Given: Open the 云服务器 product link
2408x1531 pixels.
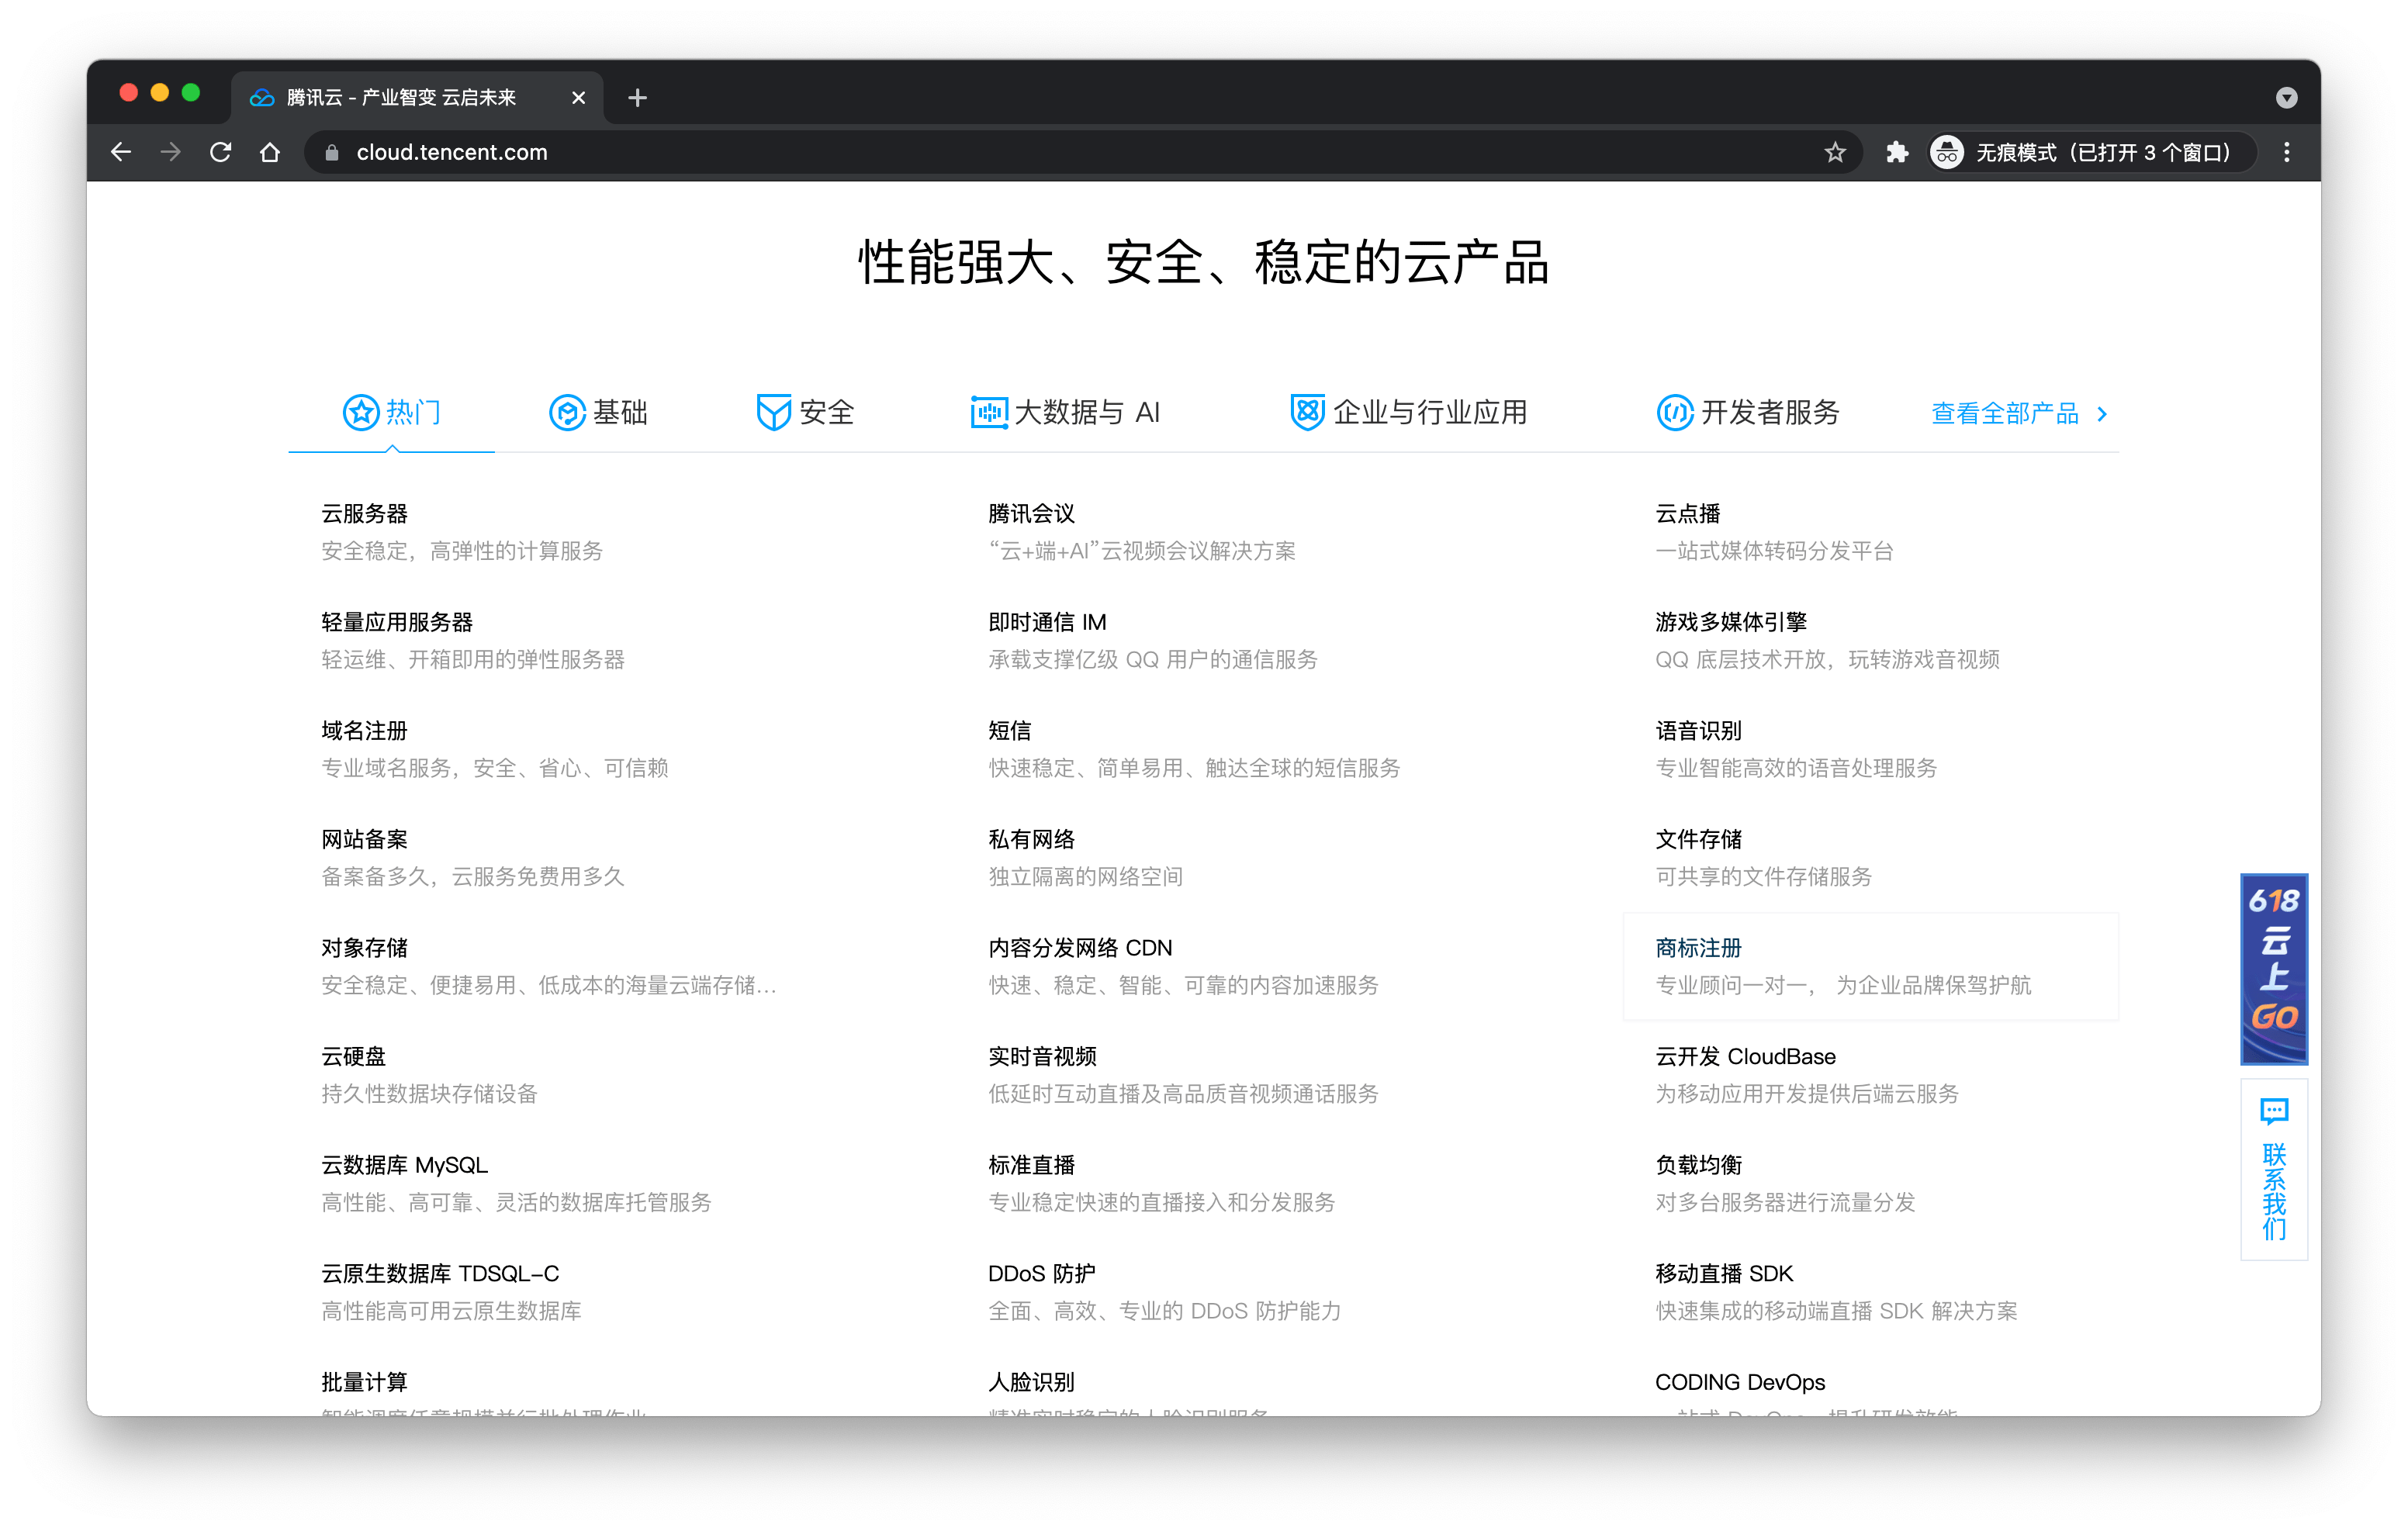Looking at the screenshot, I should (364, 513).
